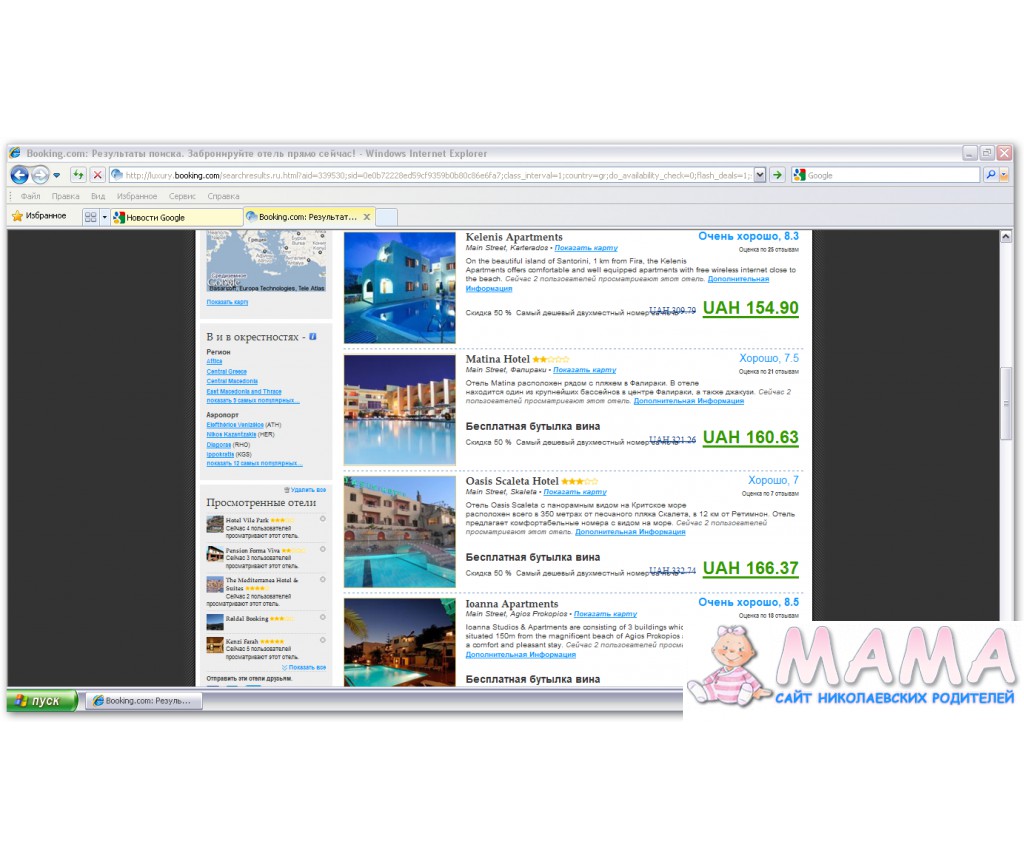Open the Matina Hotel title link
Image resolution: width=1024 pixels, height=860 pixels.
pos(497,359)
